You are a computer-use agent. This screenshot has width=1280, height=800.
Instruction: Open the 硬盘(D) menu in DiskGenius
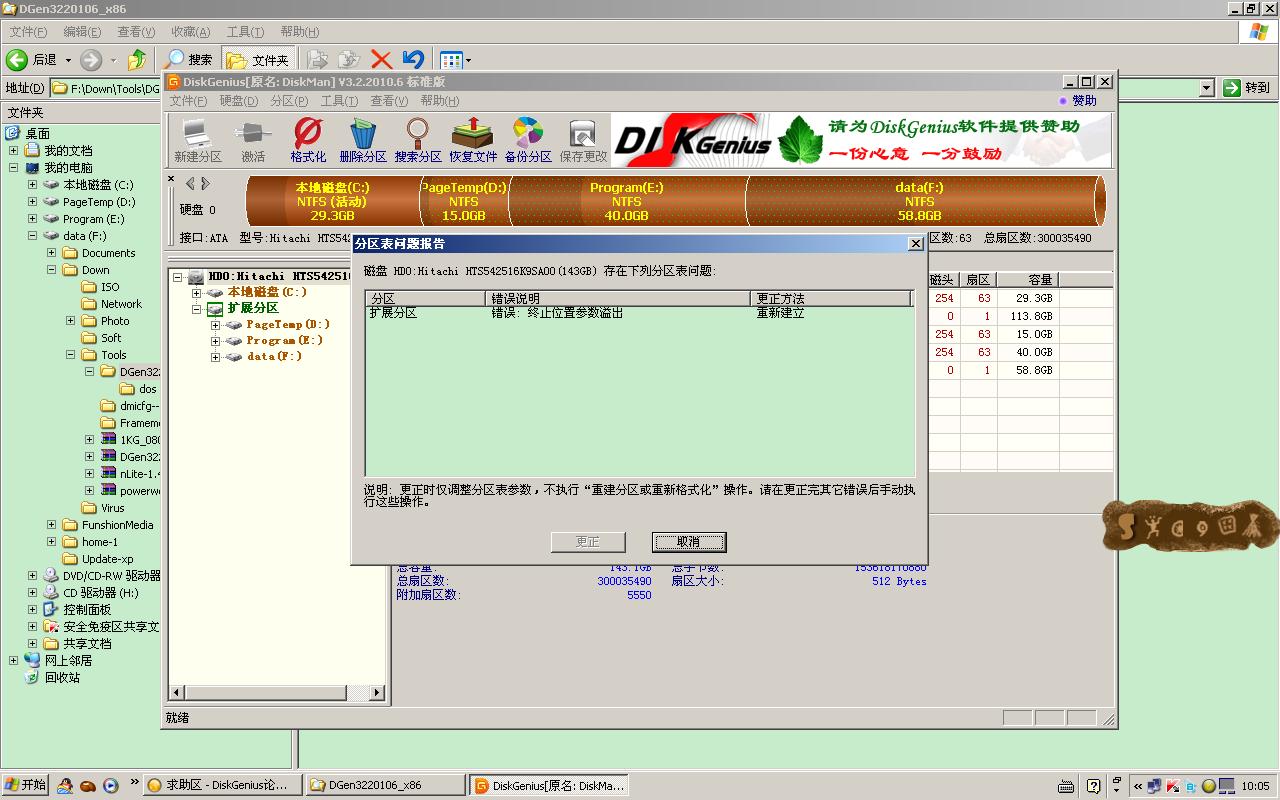(238, 101)
